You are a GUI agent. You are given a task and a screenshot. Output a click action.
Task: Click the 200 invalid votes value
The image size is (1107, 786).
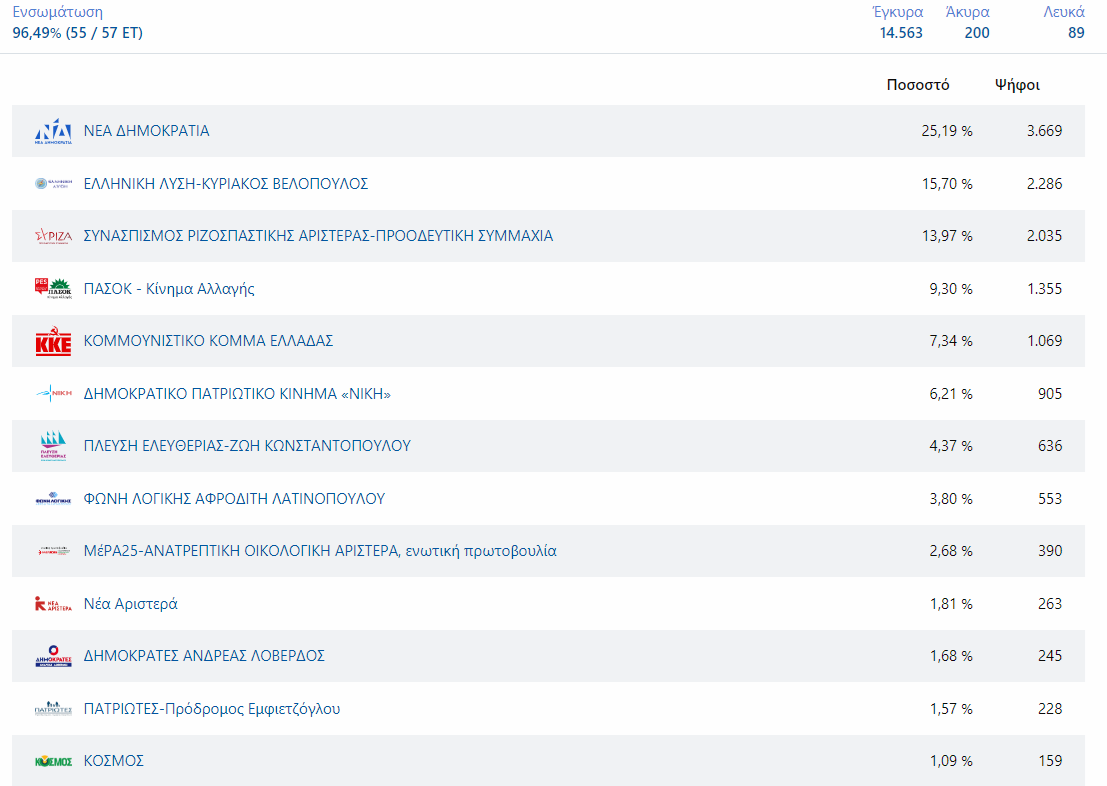(x=977, y=33)
